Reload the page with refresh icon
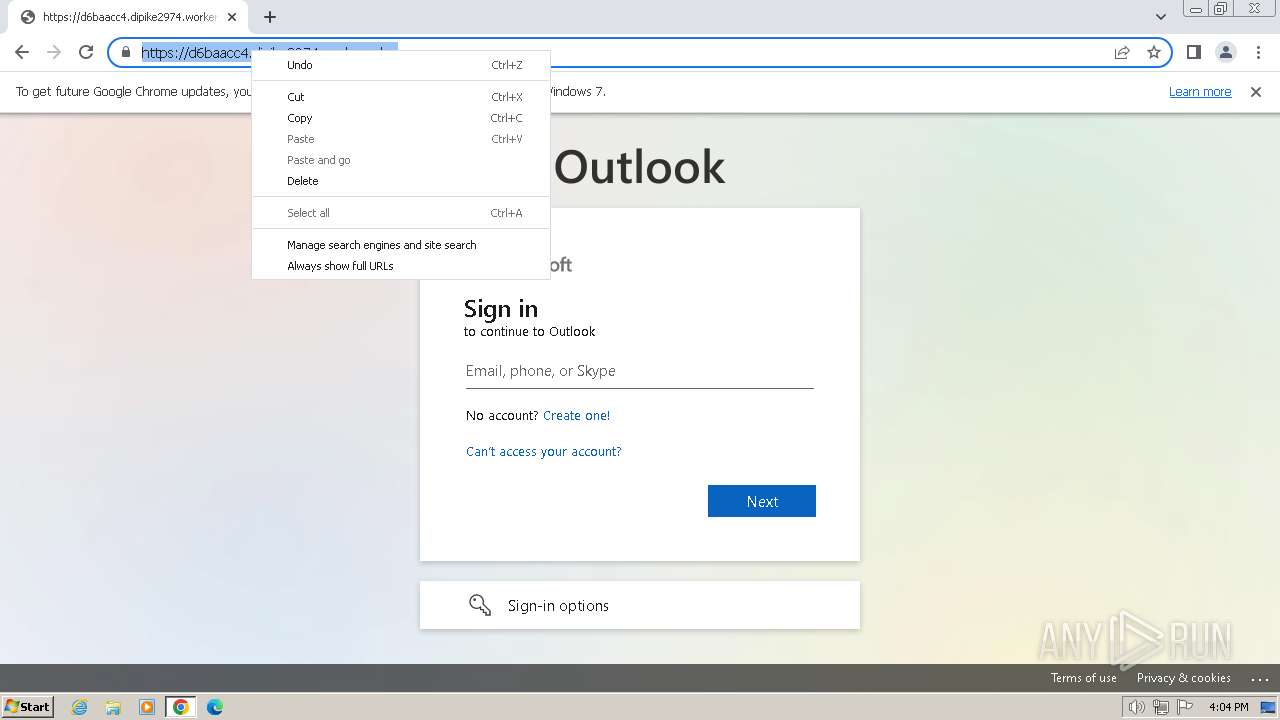This screenshot has height=720, width=1280. (86, 52)
